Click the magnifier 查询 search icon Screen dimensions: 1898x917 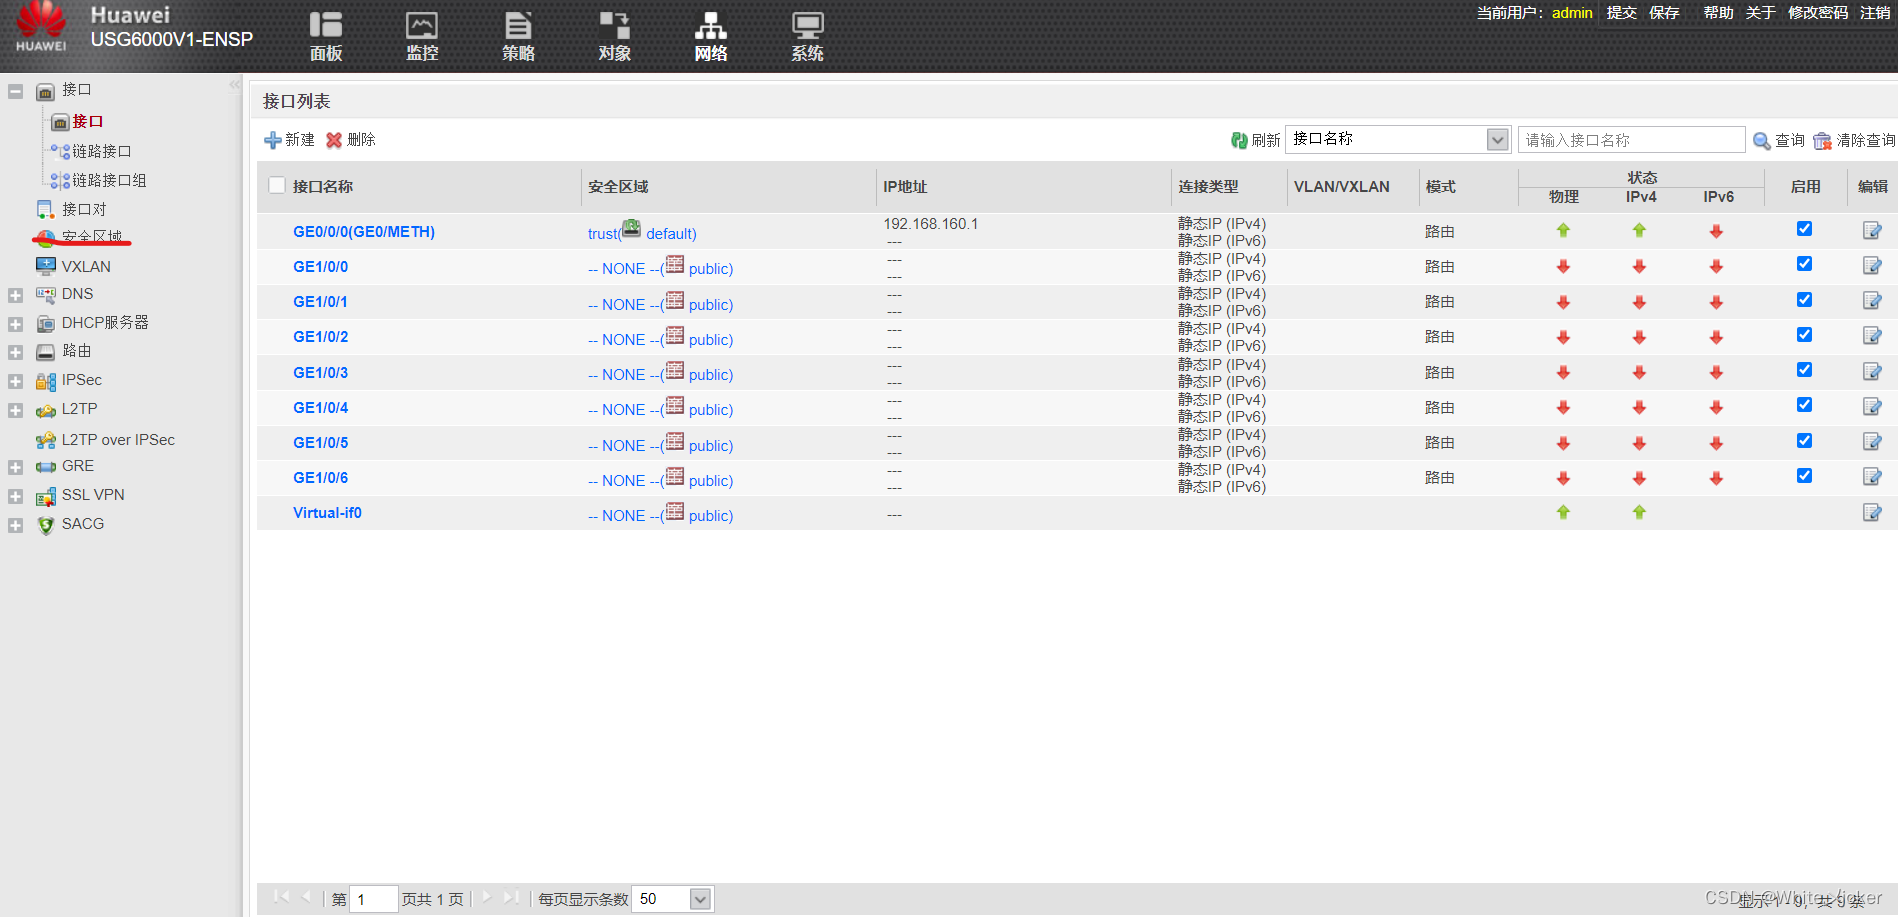[x=1762, y=141]
